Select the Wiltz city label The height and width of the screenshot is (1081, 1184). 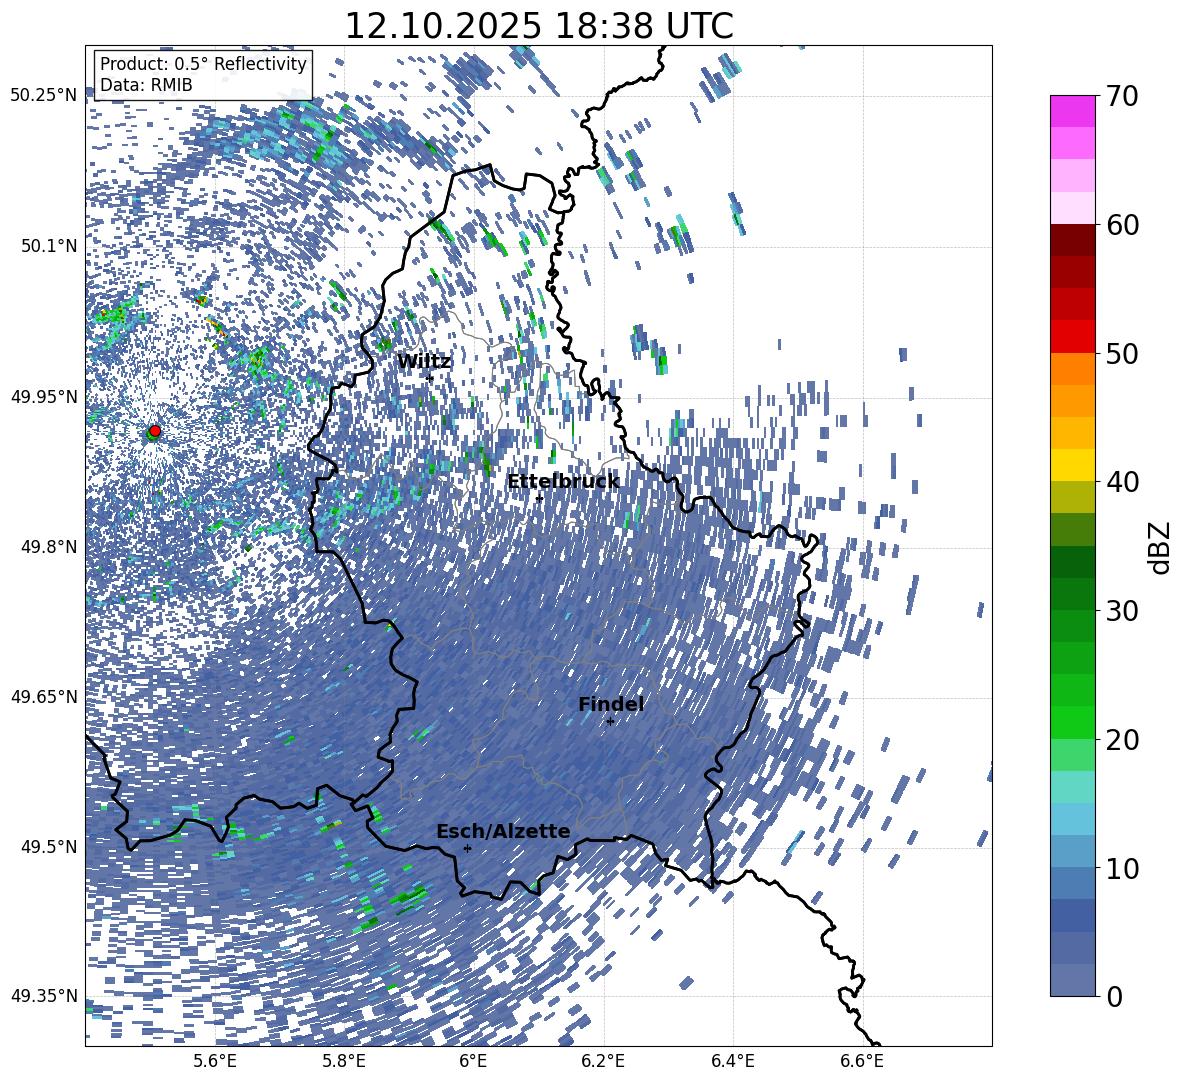click(x=424, y=362)
